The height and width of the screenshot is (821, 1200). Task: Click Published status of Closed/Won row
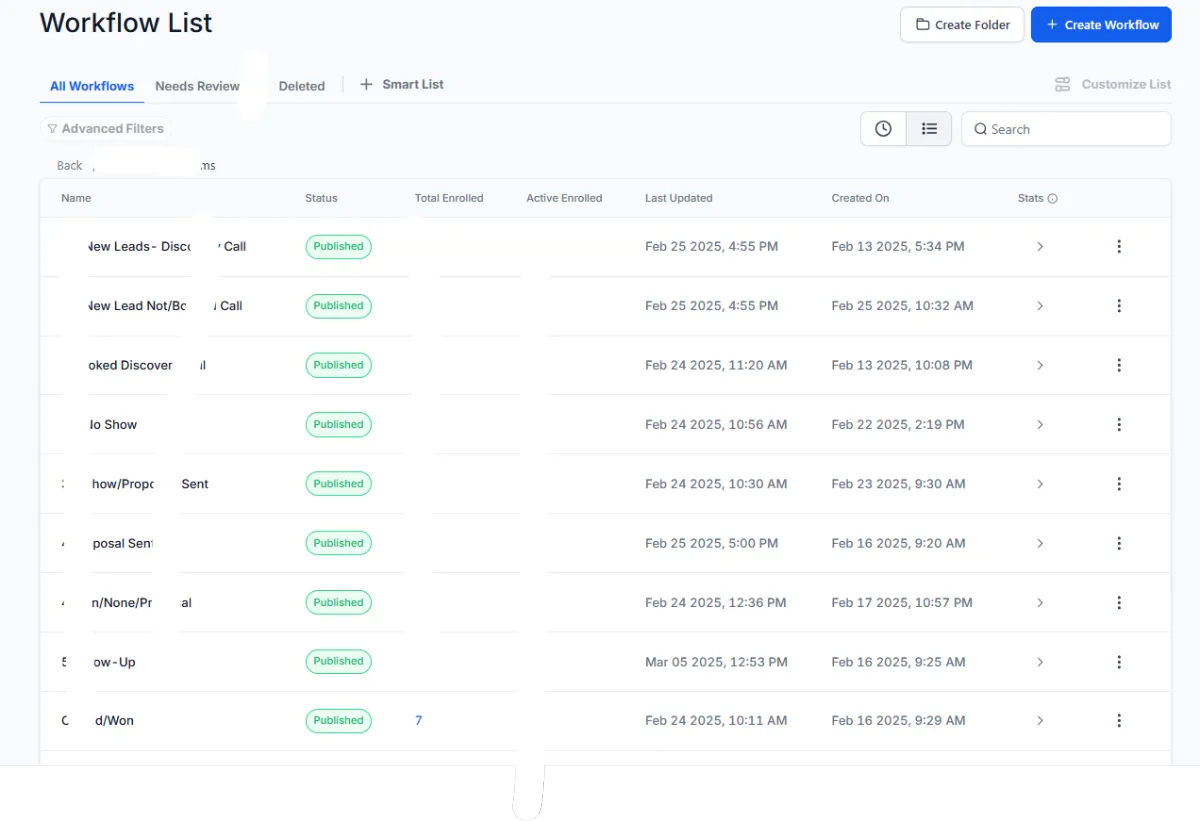(338, 720)
